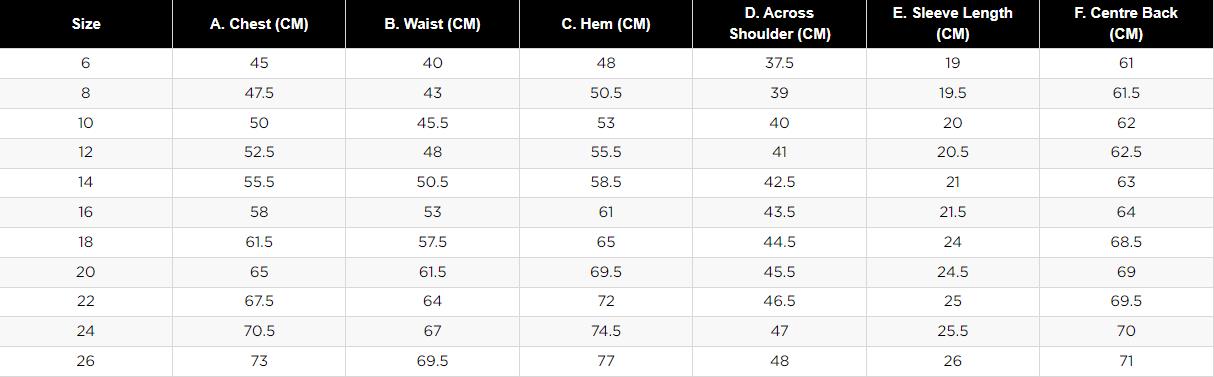Select the E. Sleeve Length (CM) header
Image resolution: width=1214 pixels, height=377 pixels.
[x=952, y=24]
